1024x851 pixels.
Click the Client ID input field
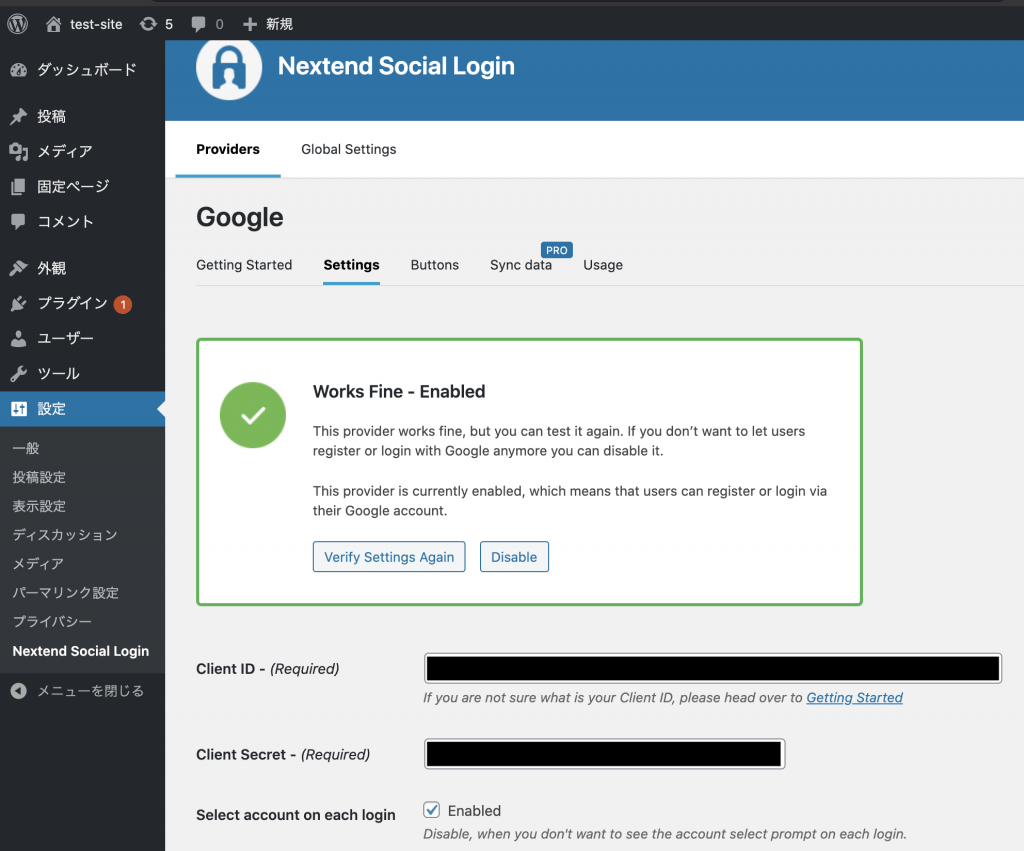[x=712, y=668]
